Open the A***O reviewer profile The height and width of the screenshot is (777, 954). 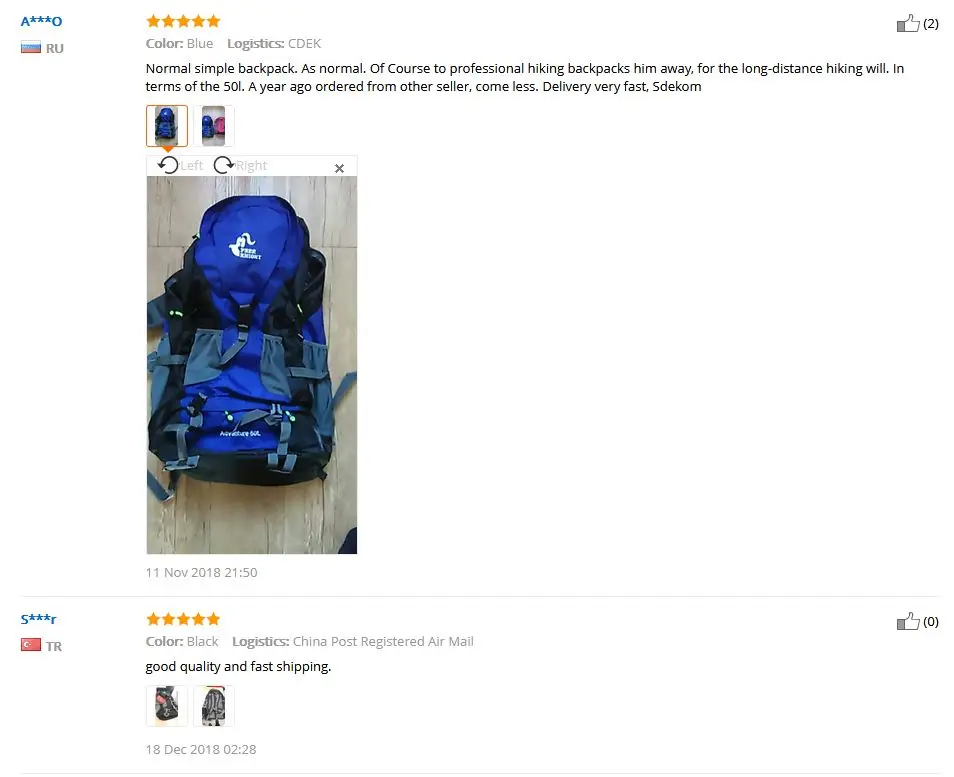41,21
